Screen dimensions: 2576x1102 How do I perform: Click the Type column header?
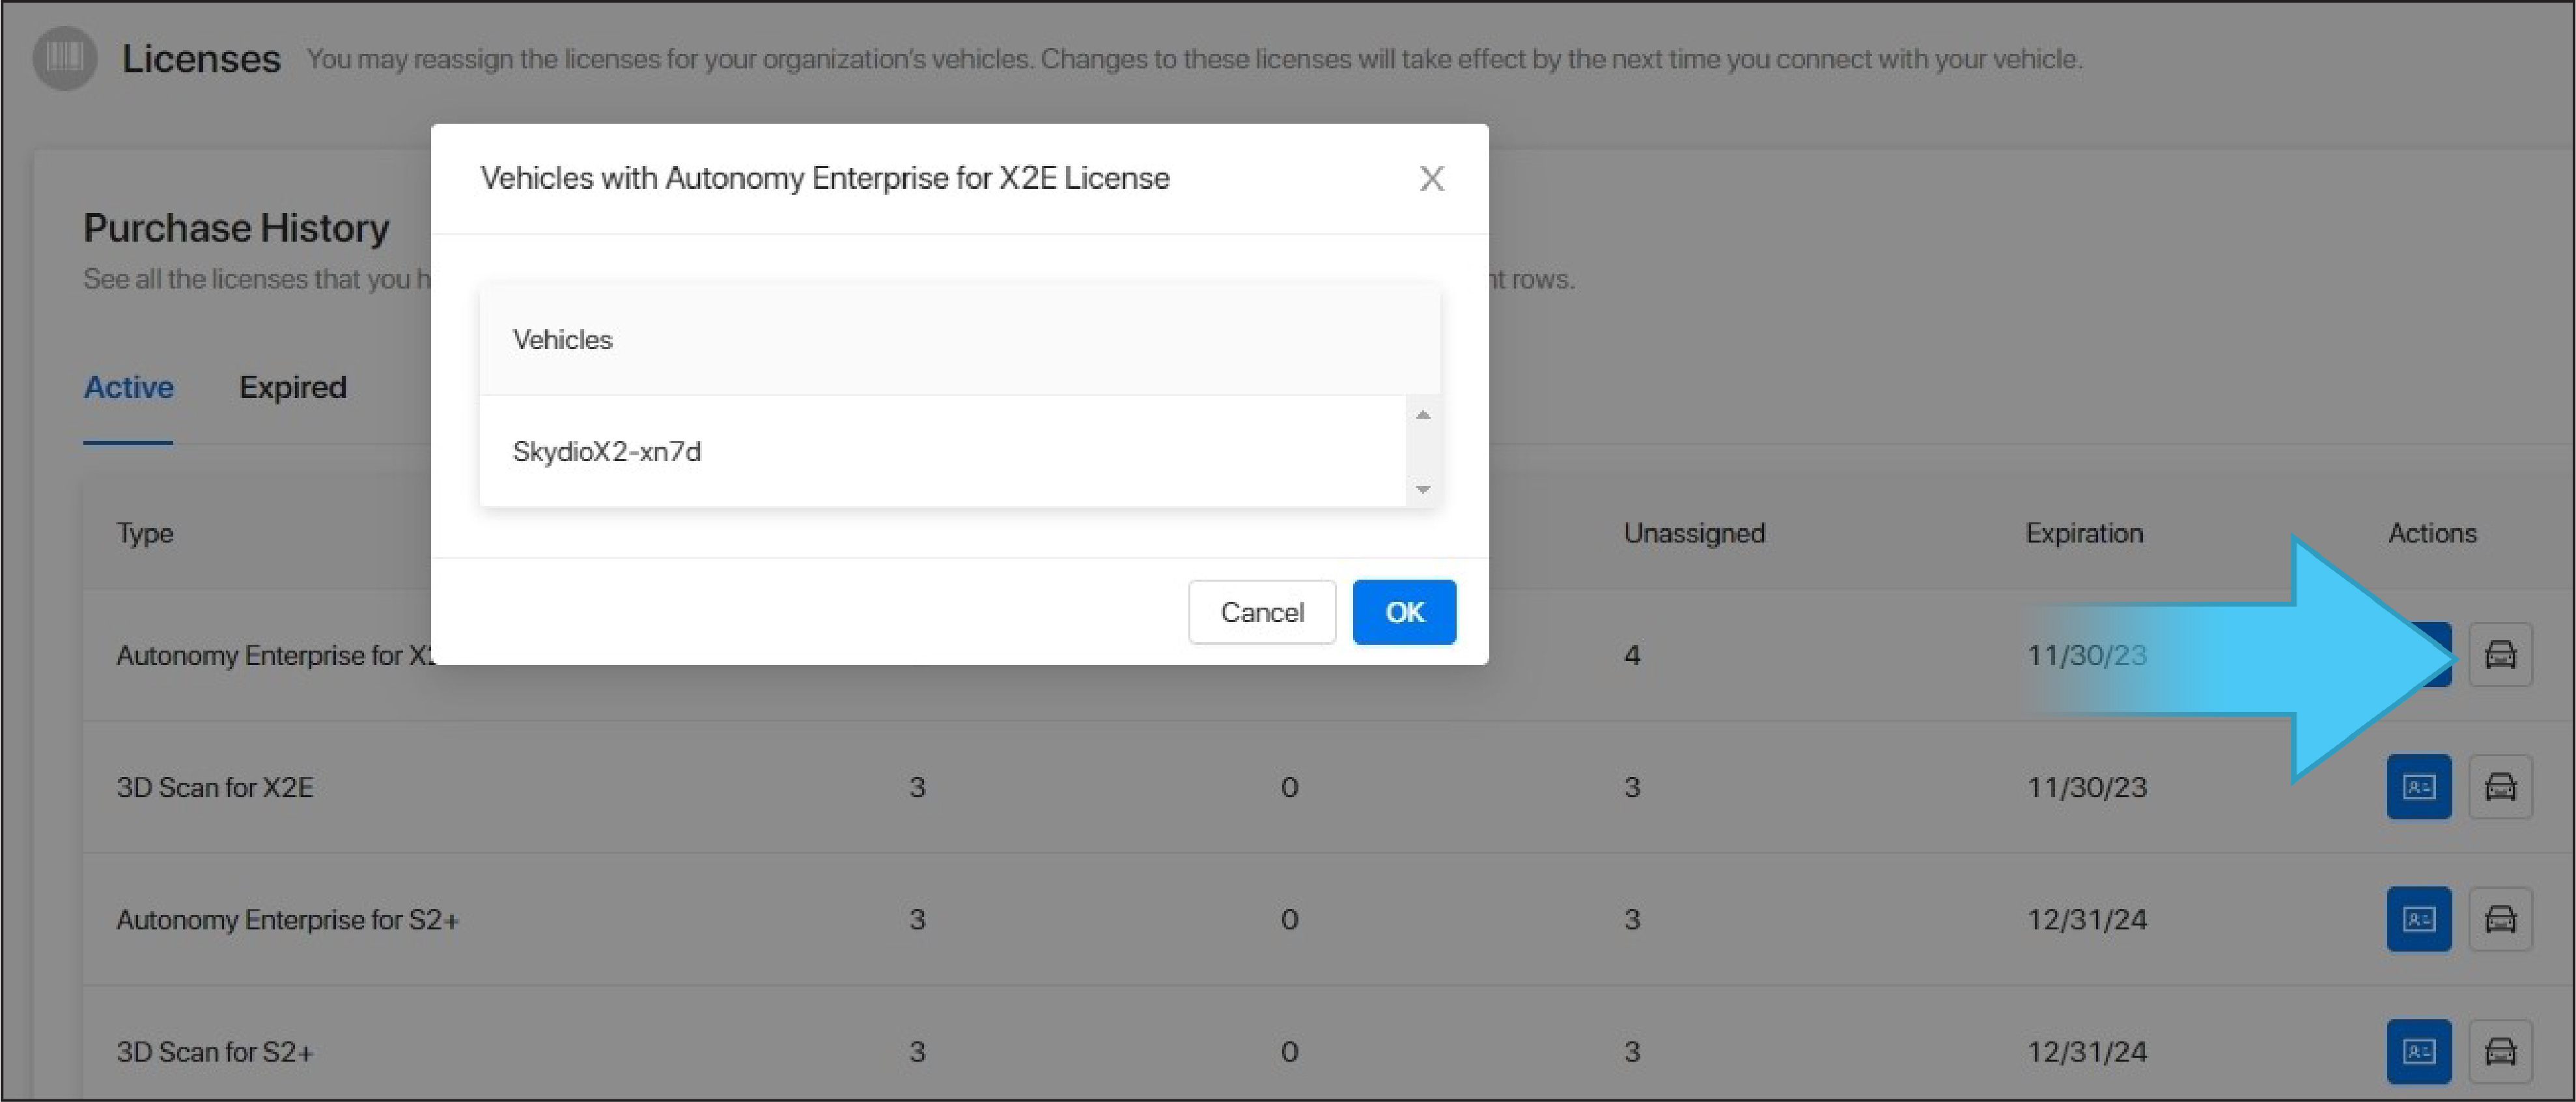145,533
